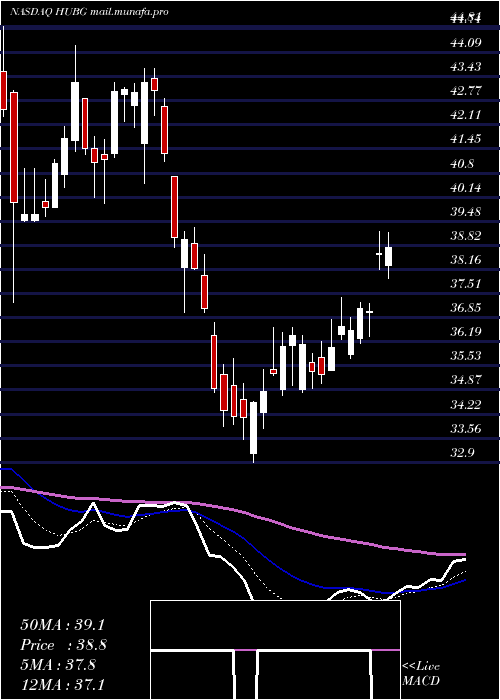Click the 35.53 price axis label

point(467,356)
